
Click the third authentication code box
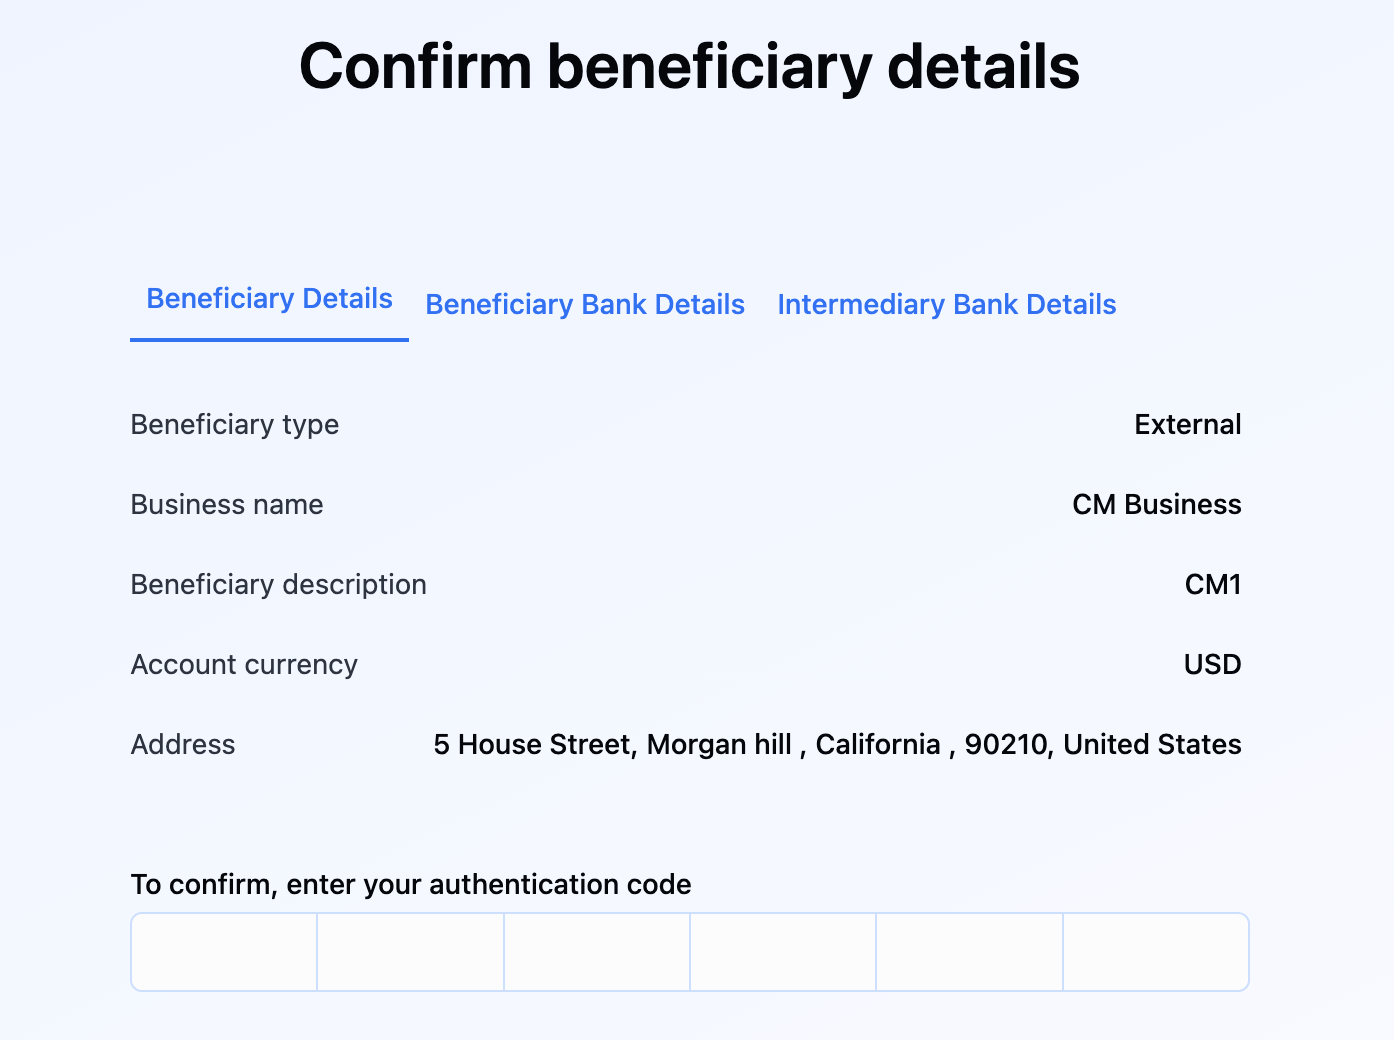pos(597,952)
